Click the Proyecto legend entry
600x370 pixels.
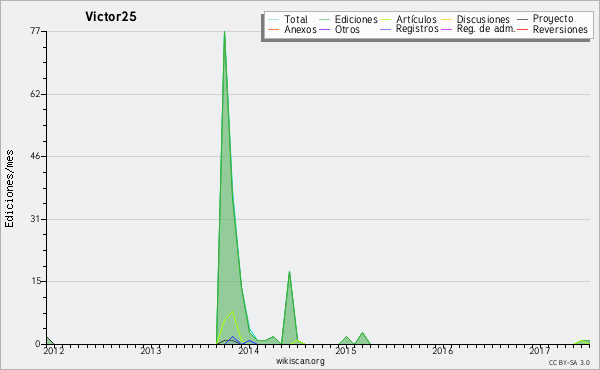click(545, 19)
